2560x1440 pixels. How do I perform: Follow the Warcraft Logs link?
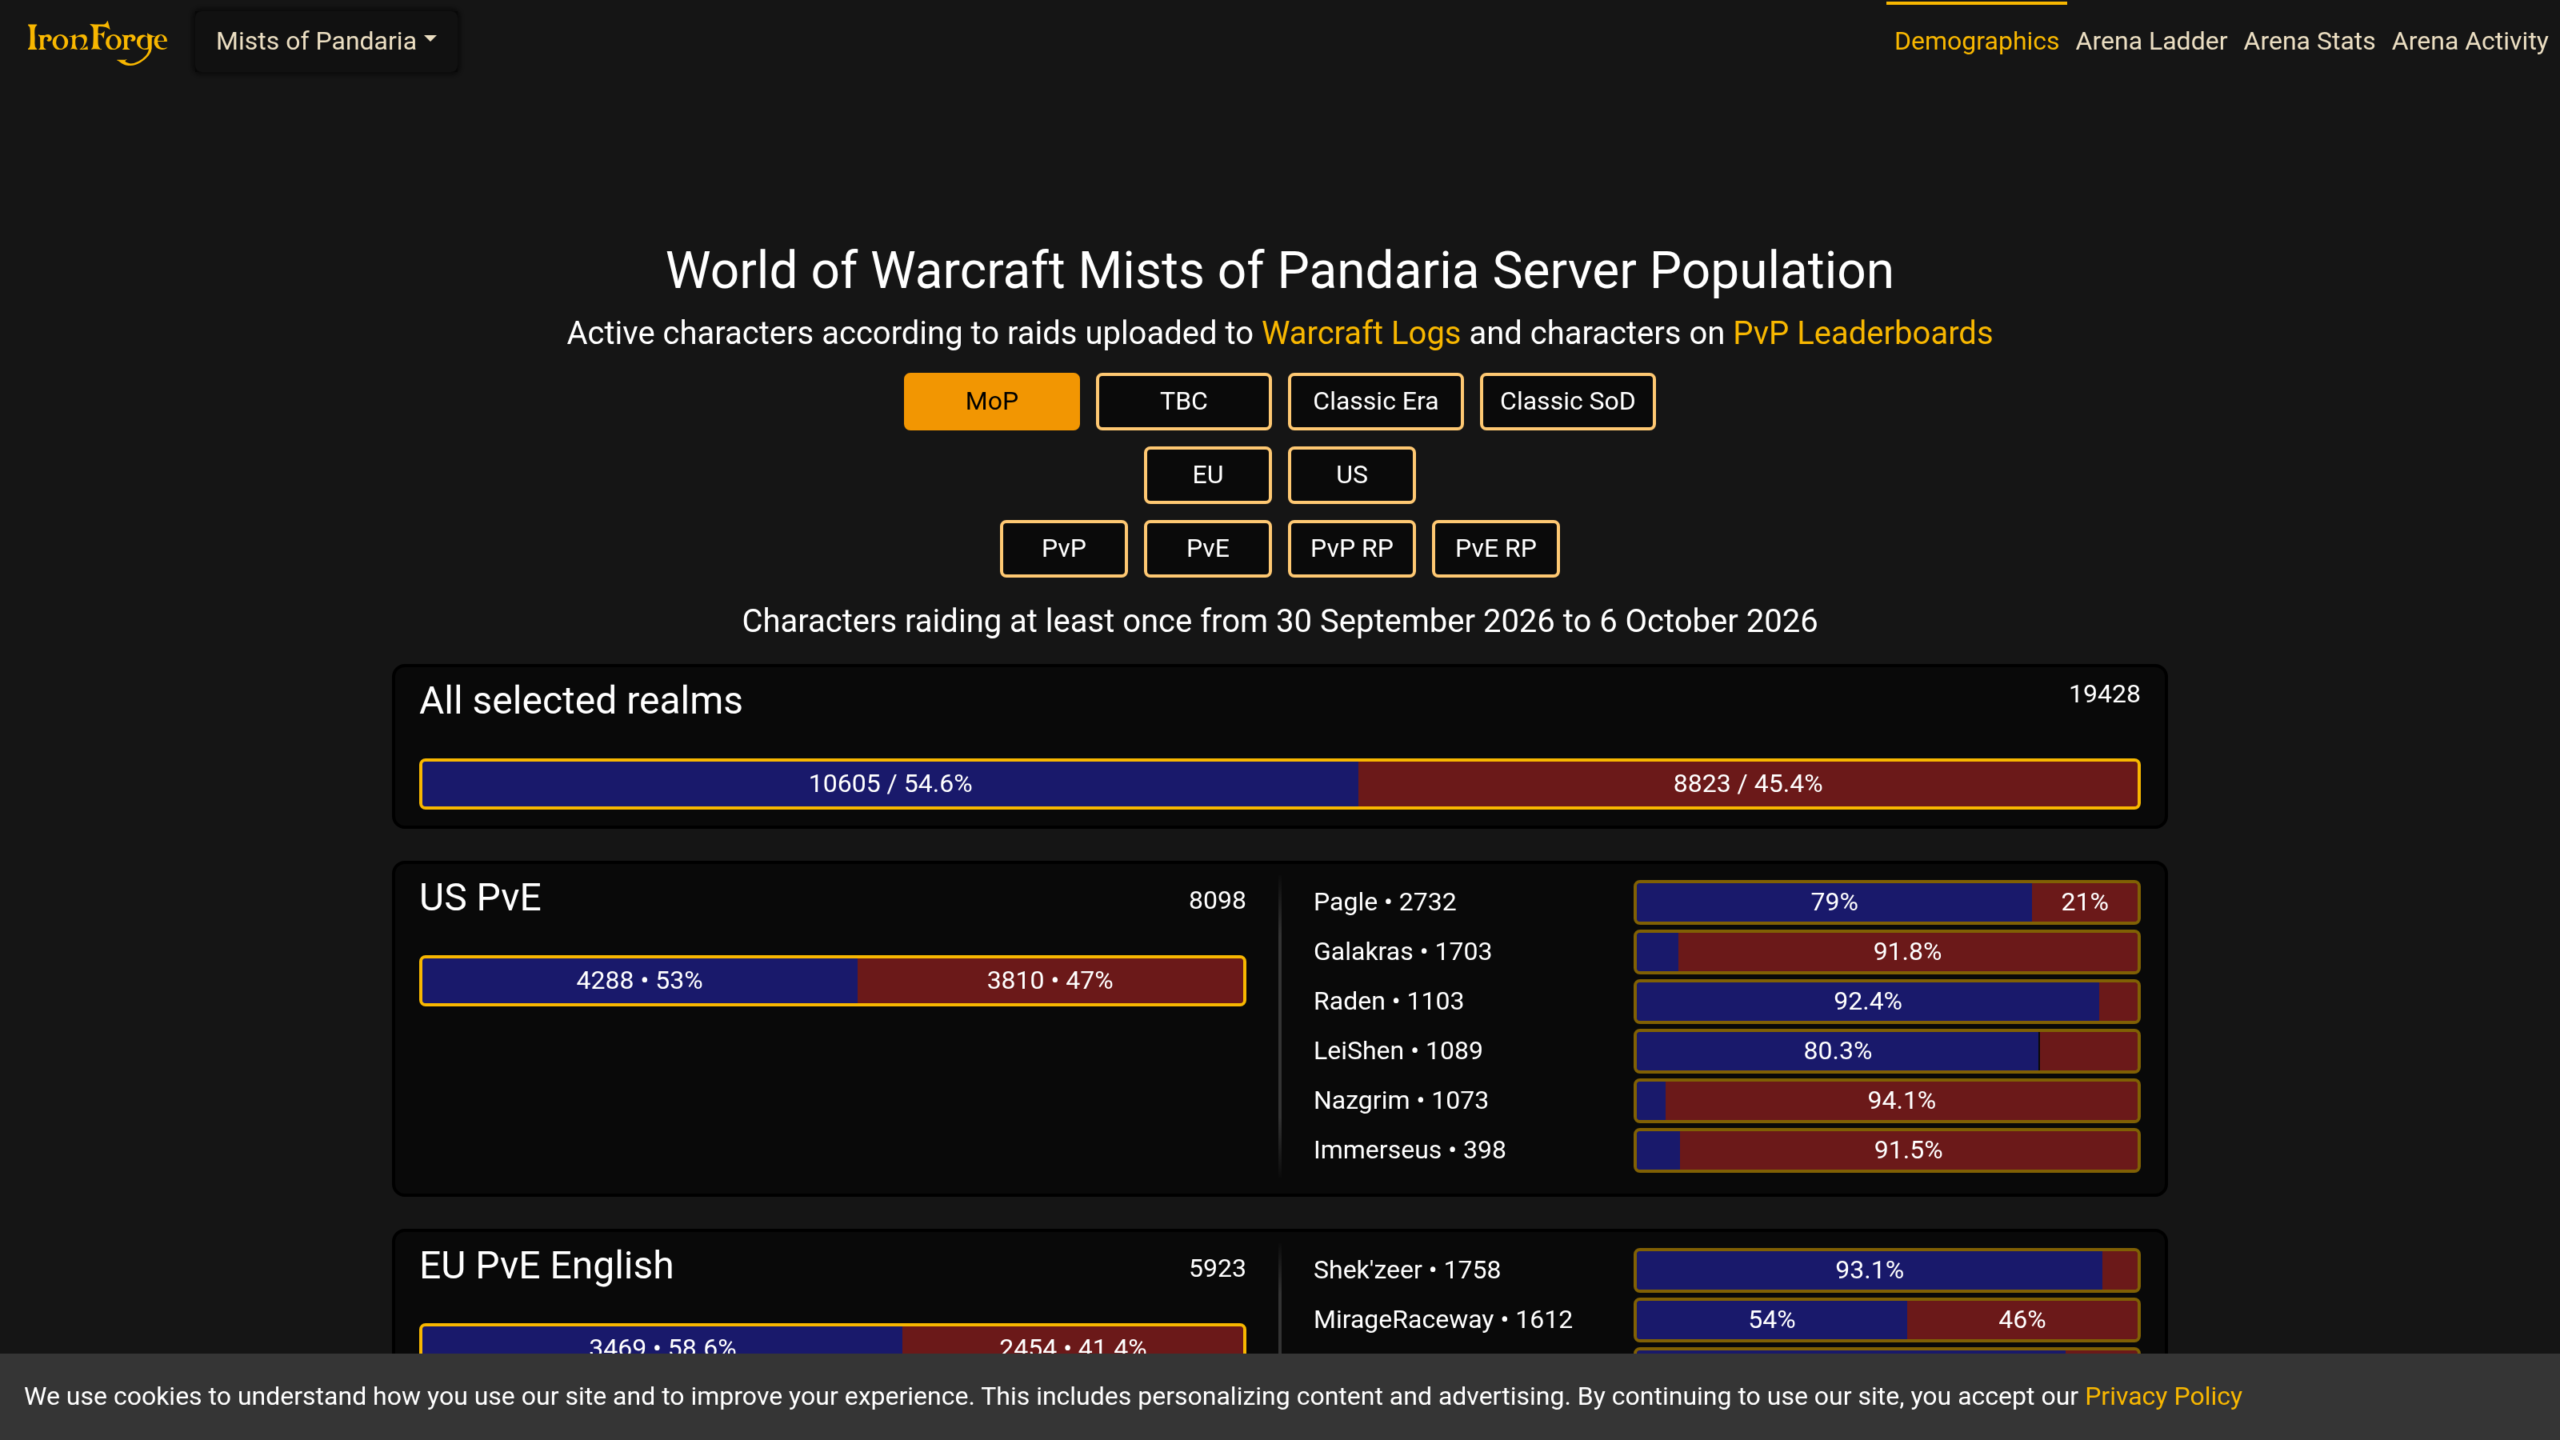1361,333
